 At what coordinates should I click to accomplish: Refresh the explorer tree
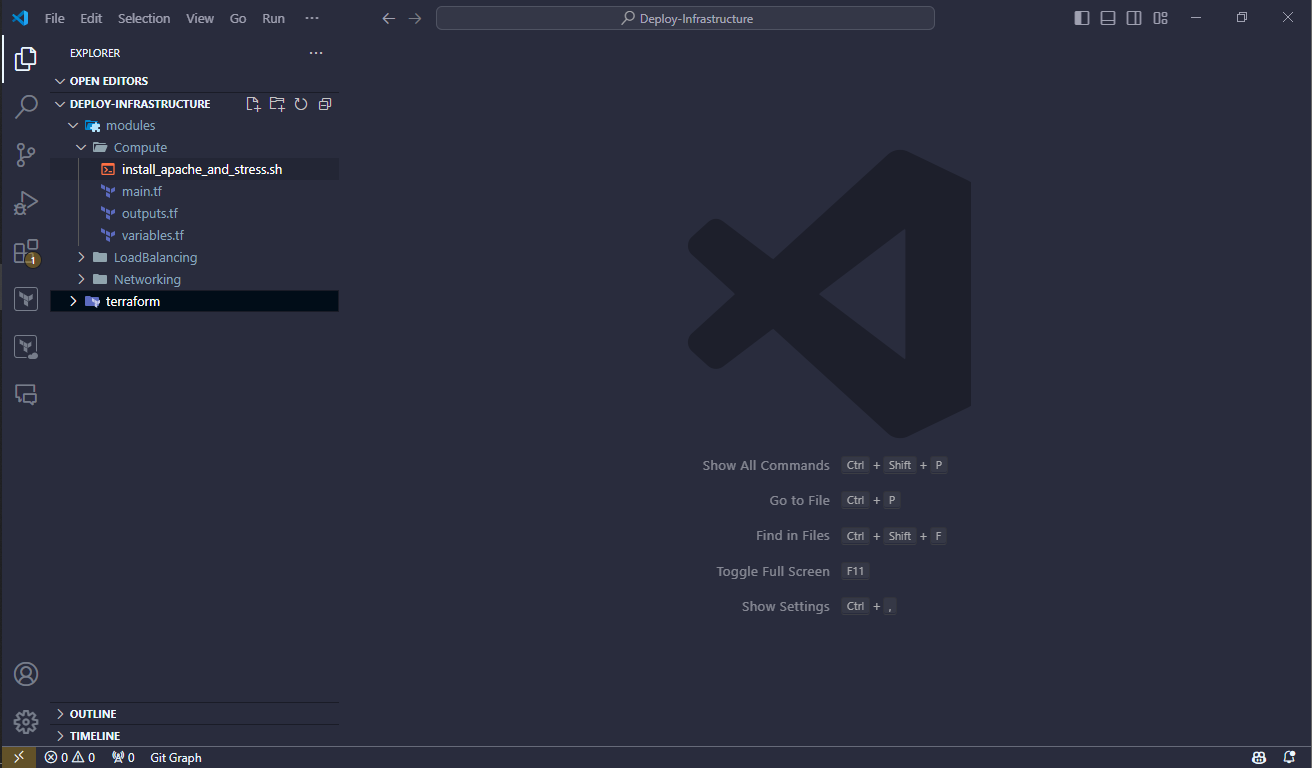point(301,104)
